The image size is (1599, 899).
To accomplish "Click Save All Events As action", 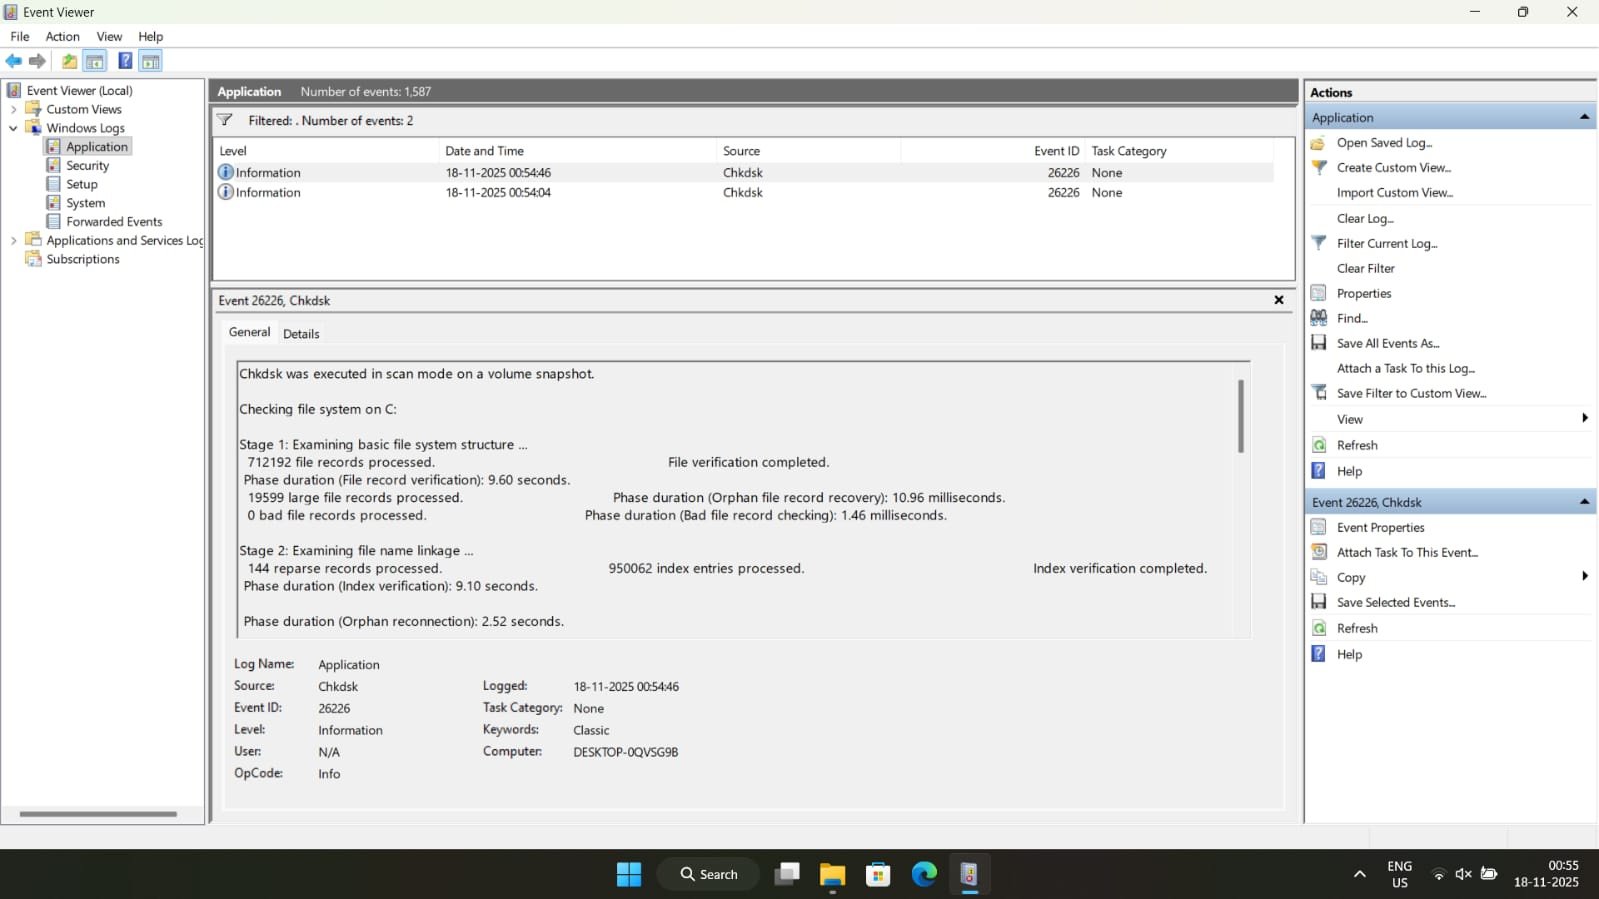I will point(1388,343).
